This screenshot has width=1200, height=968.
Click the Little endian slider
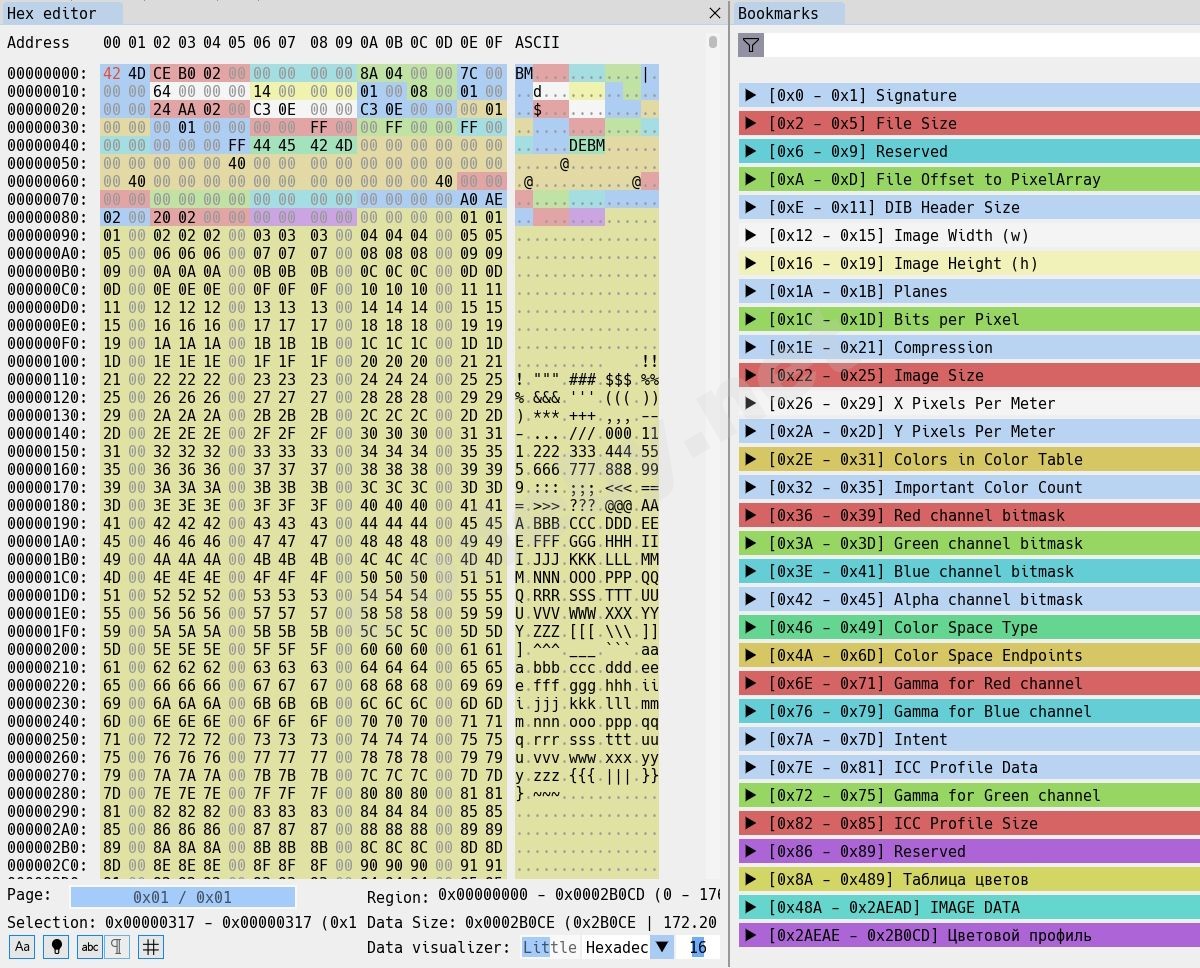click(x=550, y=947)
